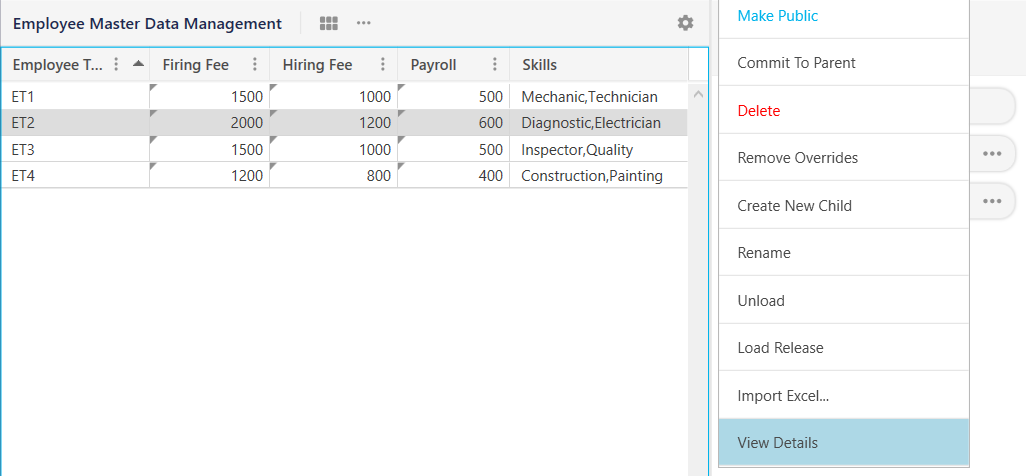Click the Diagnostic,Electrician skills cell
1026x476 pixels.
[599, 122]
